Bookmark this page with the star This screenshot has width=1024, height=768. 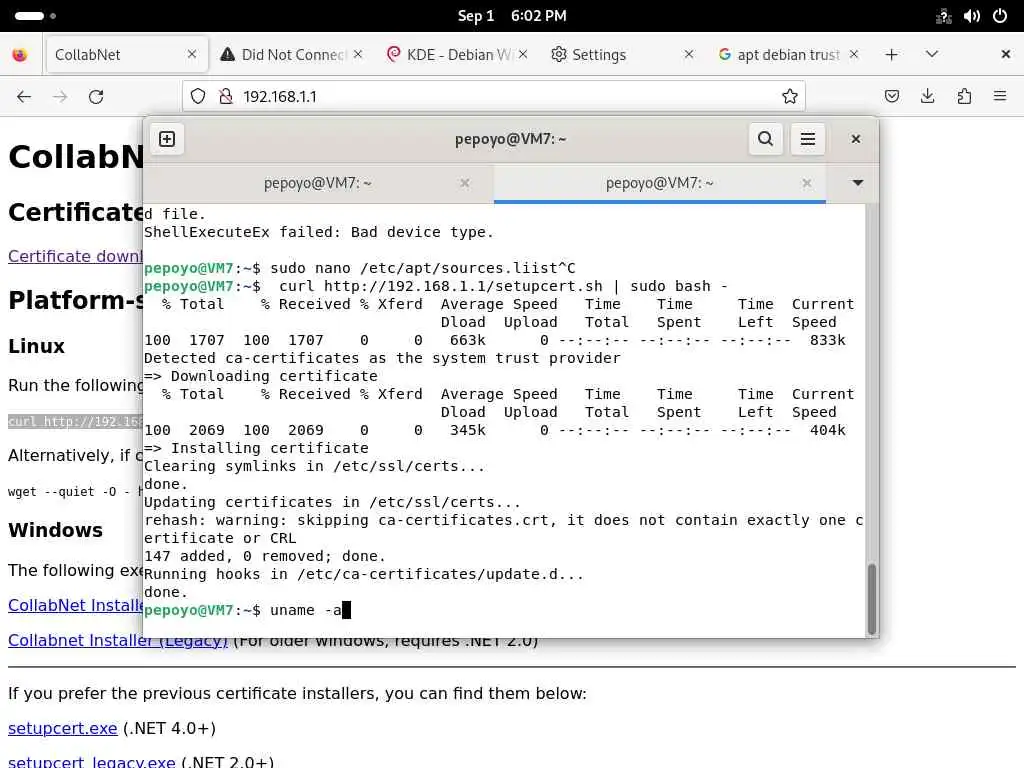[790, 97]
